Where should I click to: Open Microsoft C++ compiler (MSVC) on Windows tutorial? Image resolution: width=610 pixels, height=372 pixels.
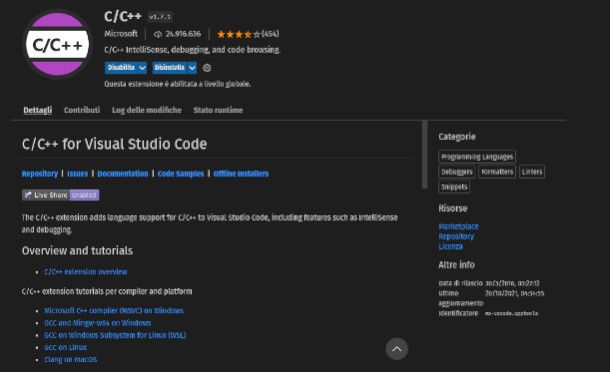click(114, 311)
